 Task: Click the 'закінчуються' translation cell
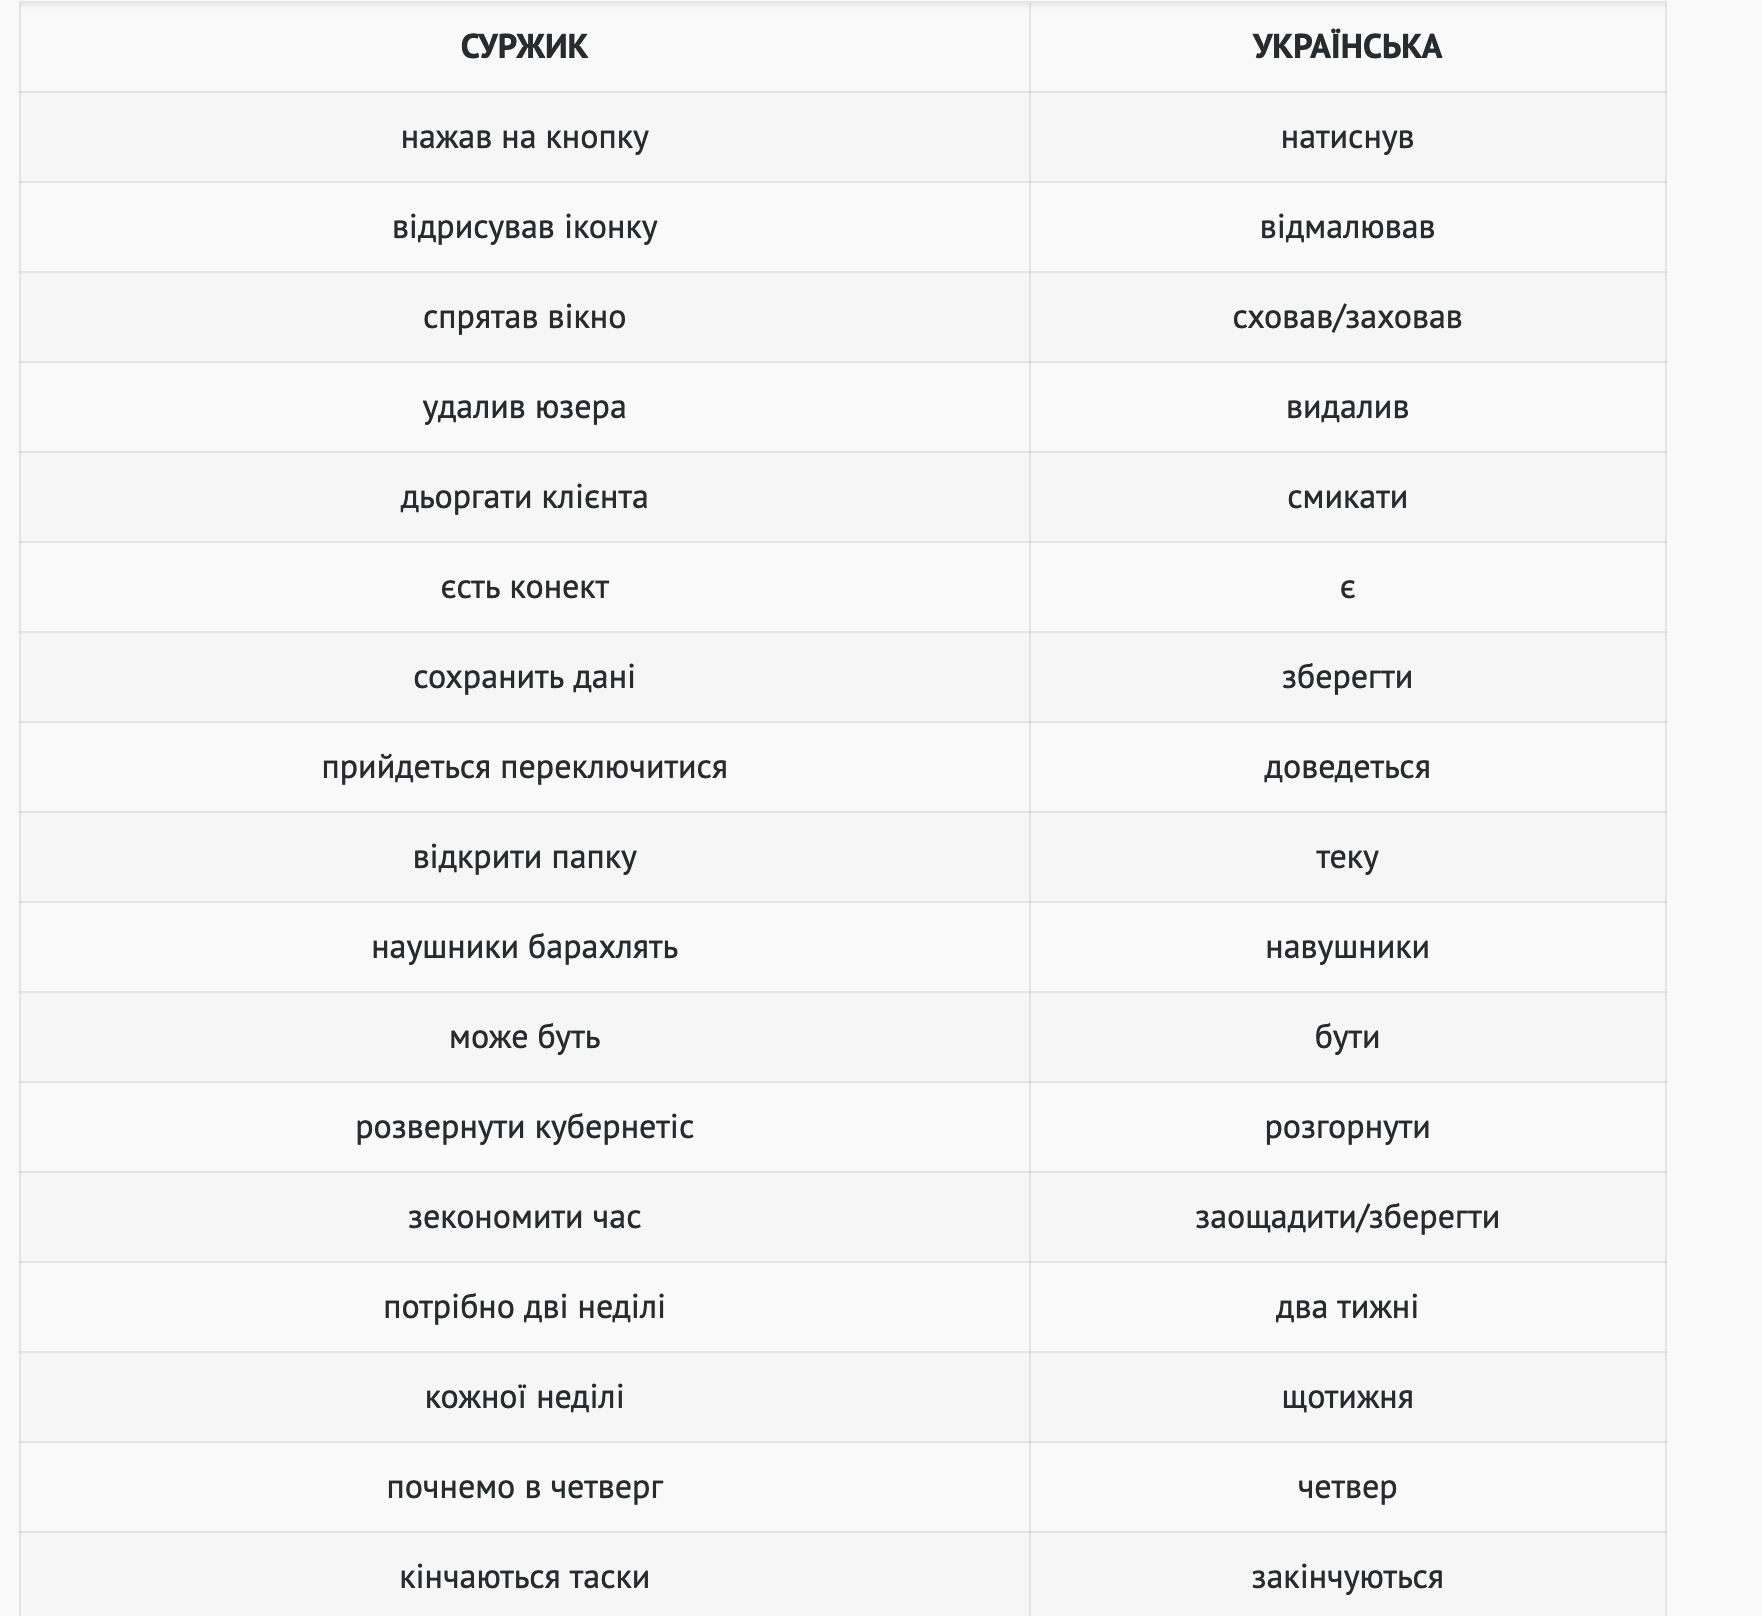[1346, 1577]
